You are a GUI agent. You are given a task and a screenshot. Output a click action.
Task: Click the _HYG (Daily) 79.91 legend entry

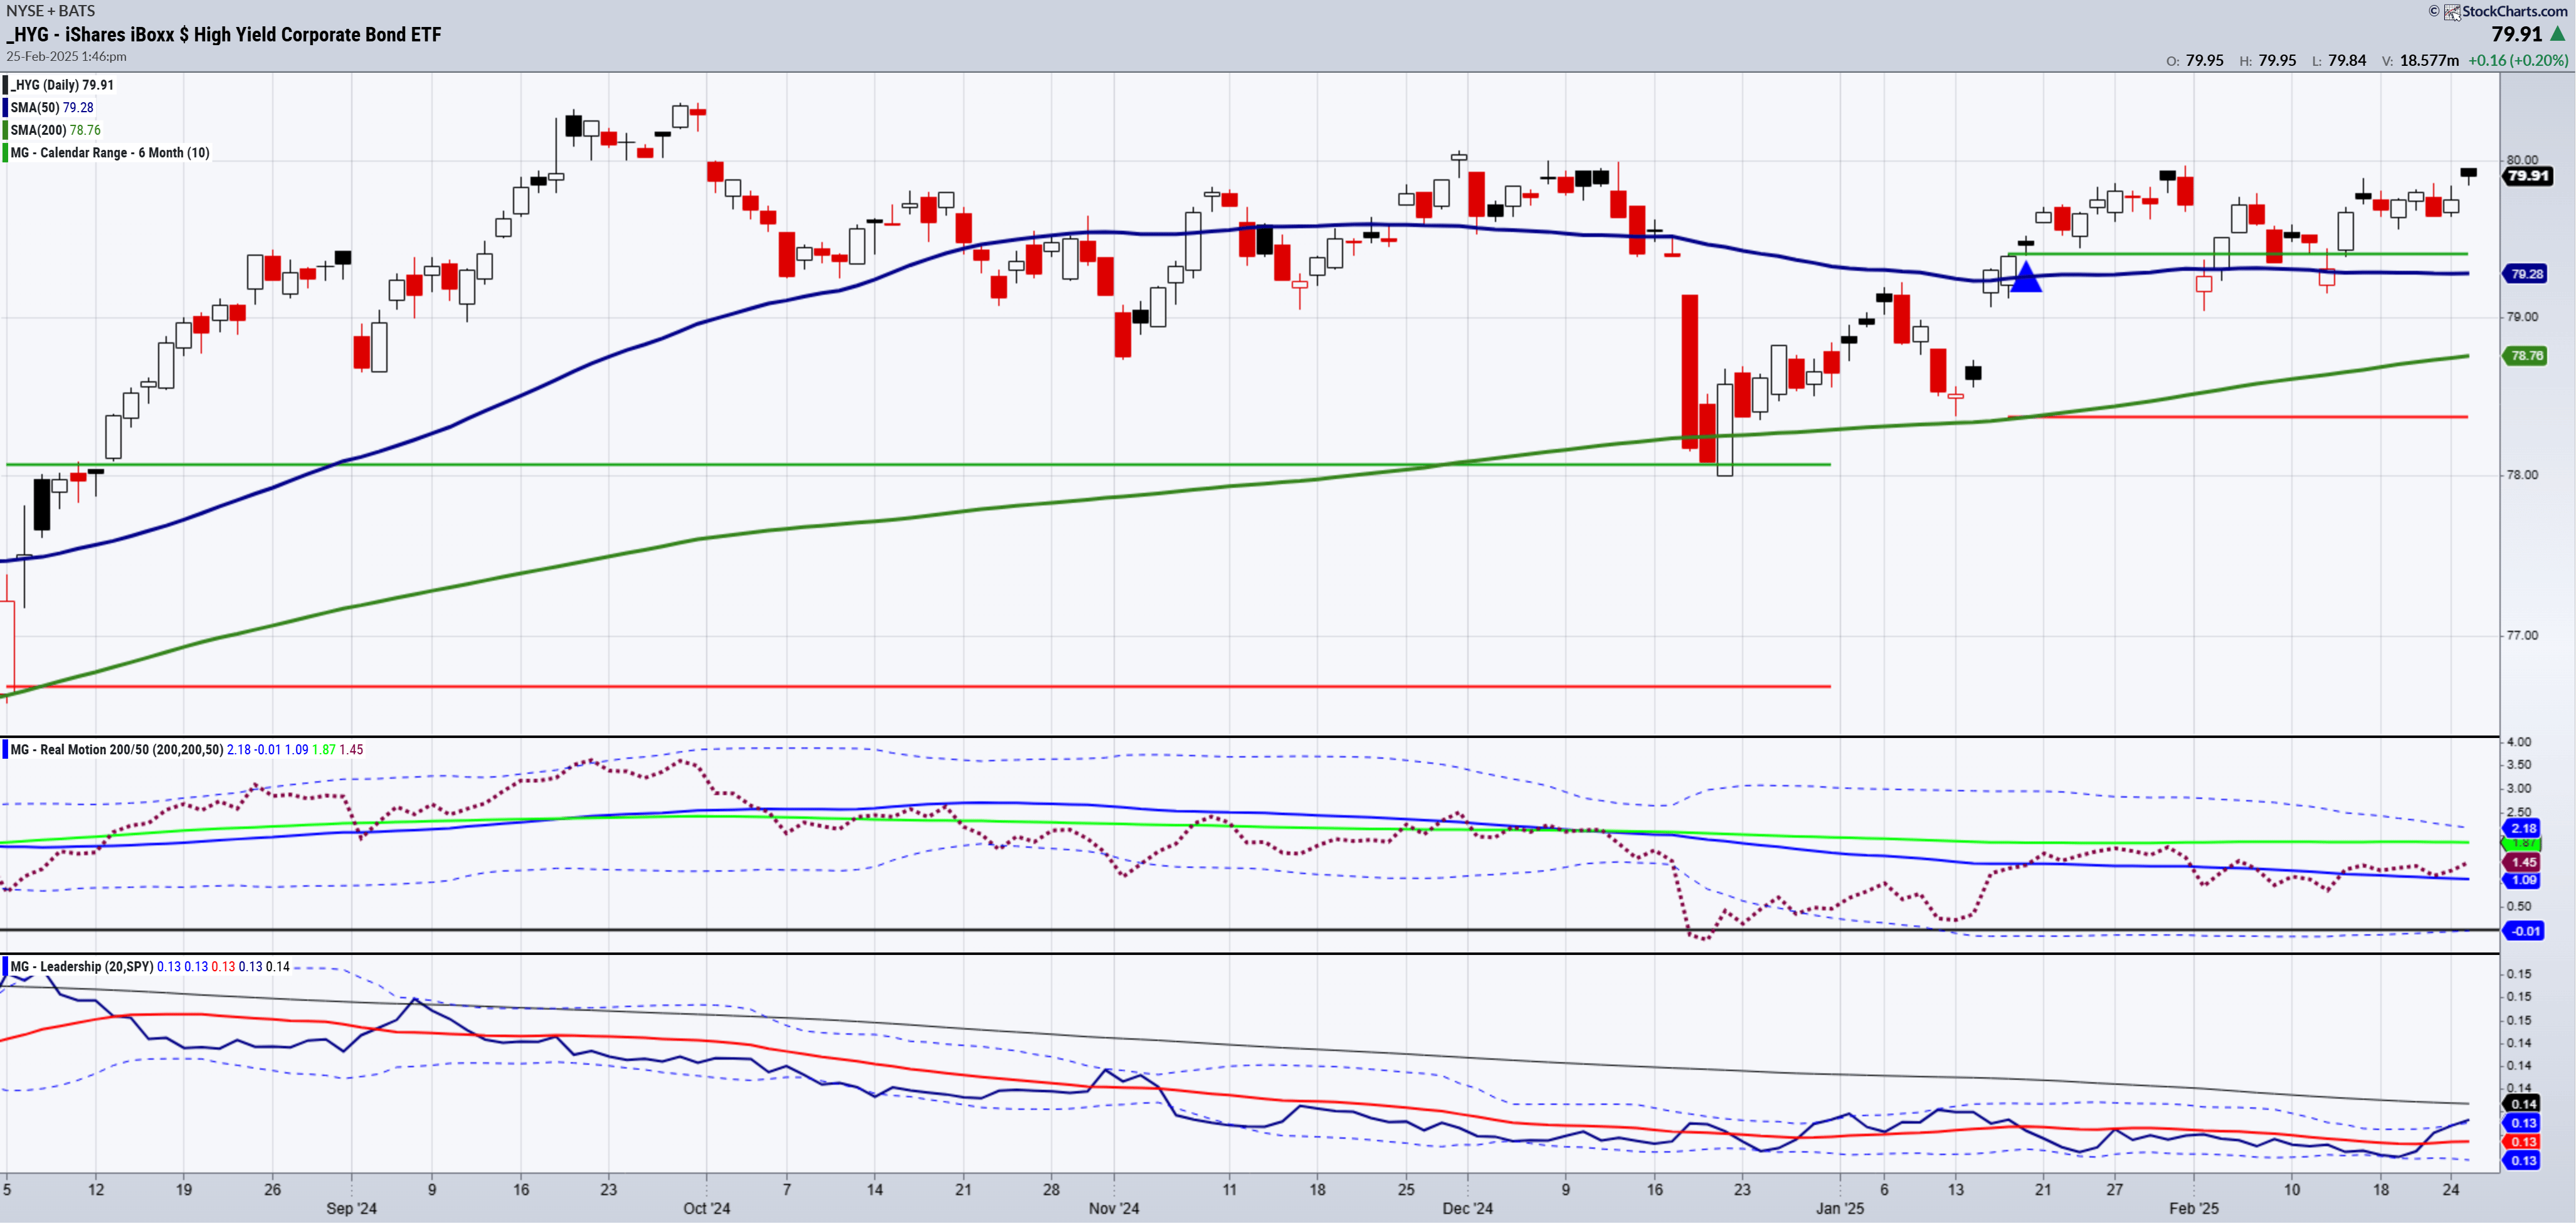point(62,85)
